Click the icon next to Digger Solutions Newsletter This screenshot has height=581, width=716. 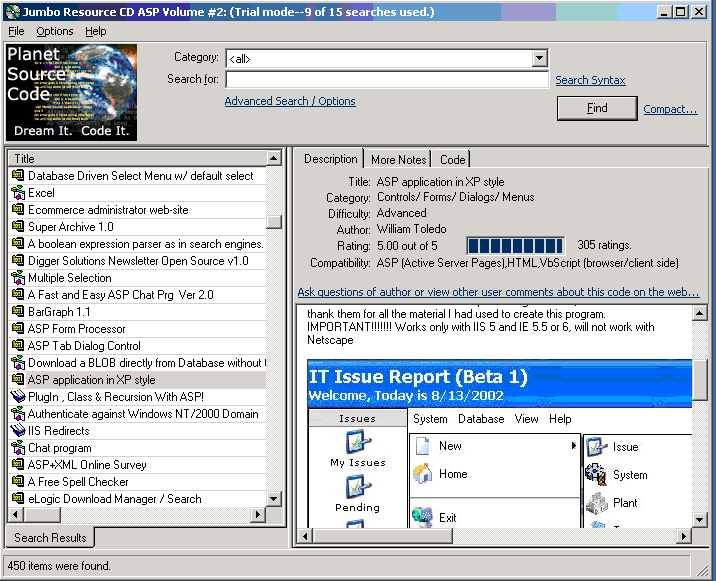[18, 260]
